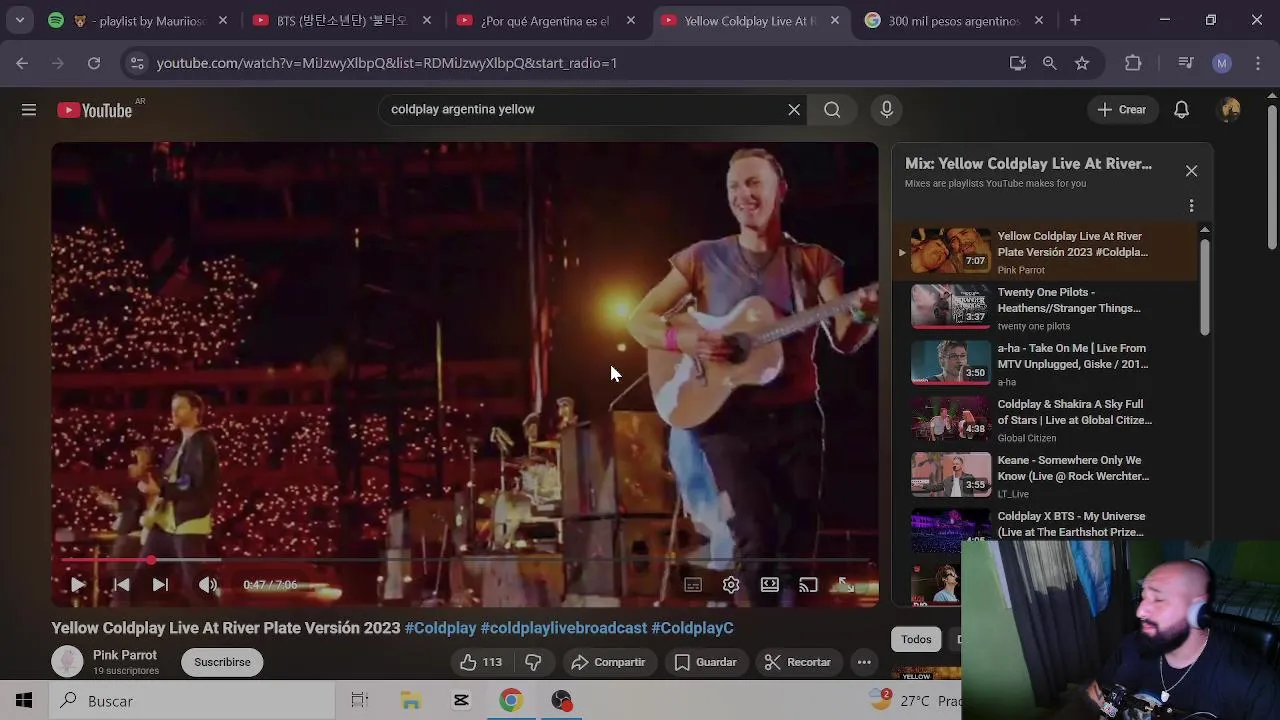Image resolution: width=1280 pixels, height=720 pixels.
Task: Open File Explorer from the taskbar
Action: (411, 701)
